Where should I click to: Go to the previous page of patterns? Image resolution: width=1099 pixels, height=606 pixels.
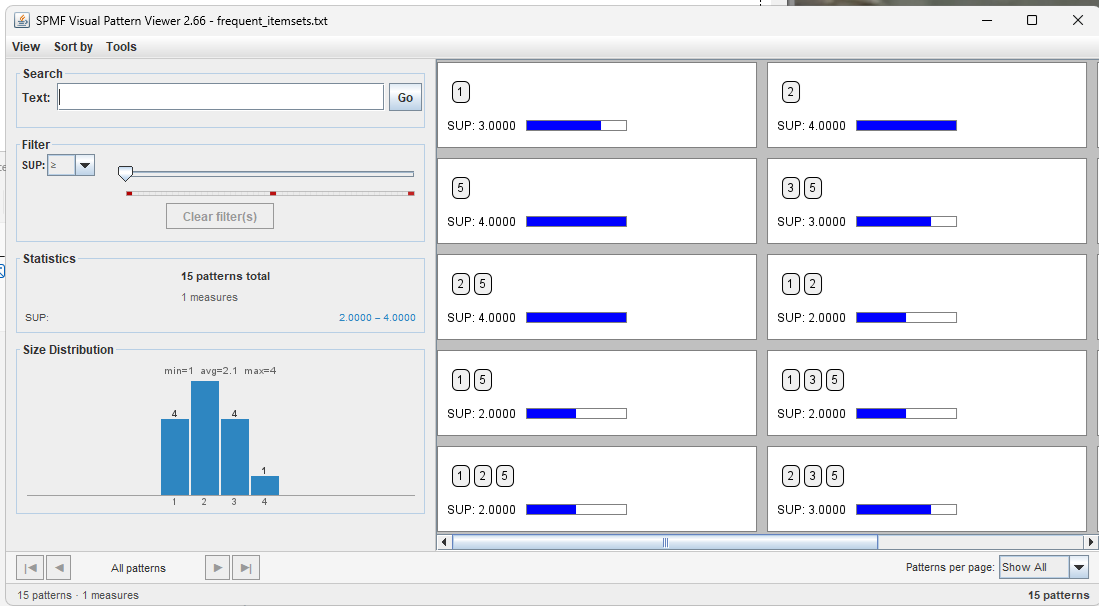point(59,567)
